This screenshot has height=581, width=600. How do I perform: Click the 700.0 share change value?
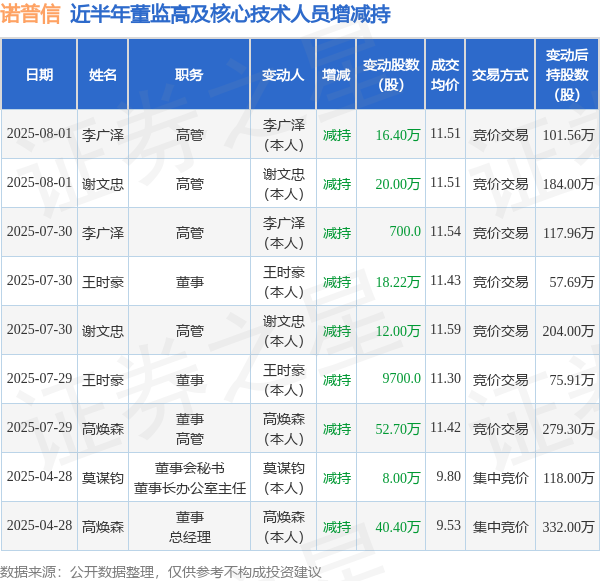[405, 232]
